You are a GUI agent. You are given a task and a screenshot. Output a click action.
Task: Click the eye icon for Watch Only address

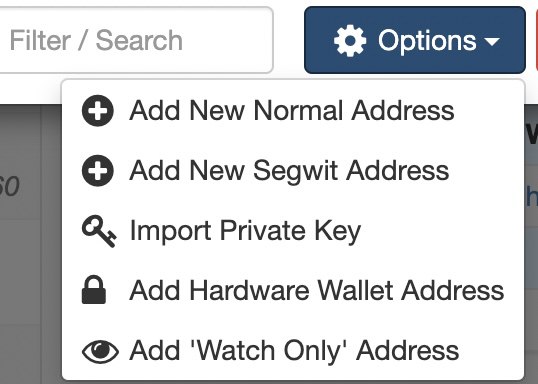100,351
